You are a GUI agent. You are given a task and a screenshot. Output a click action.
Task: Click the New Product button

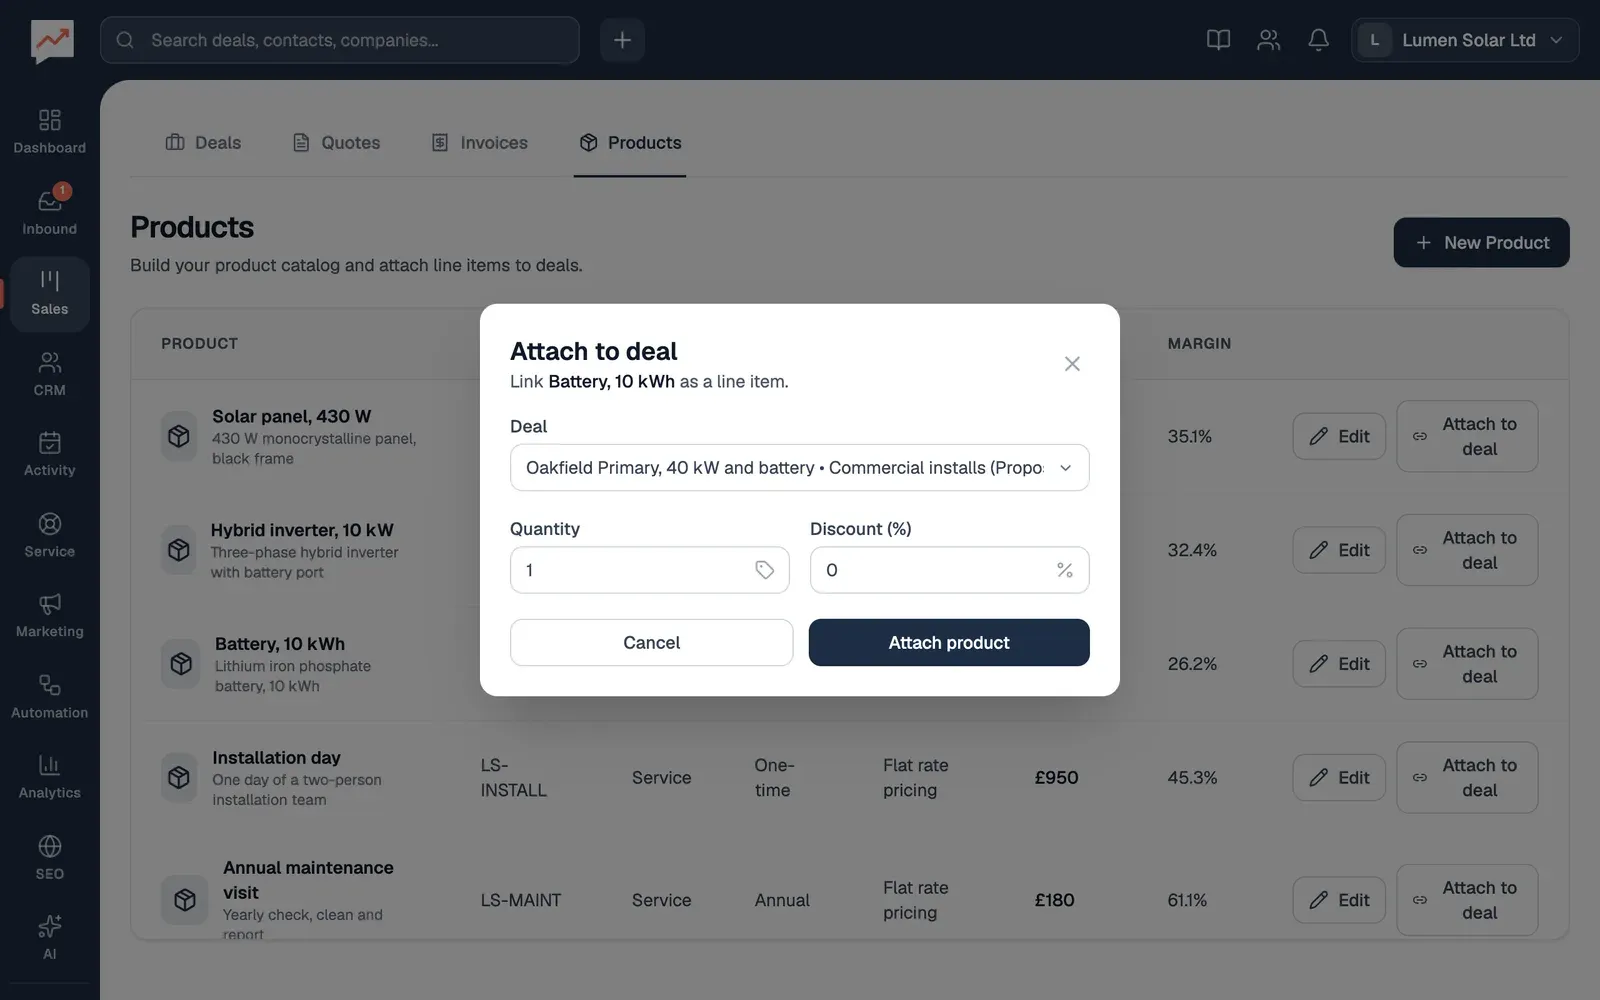pos(1481,243)
